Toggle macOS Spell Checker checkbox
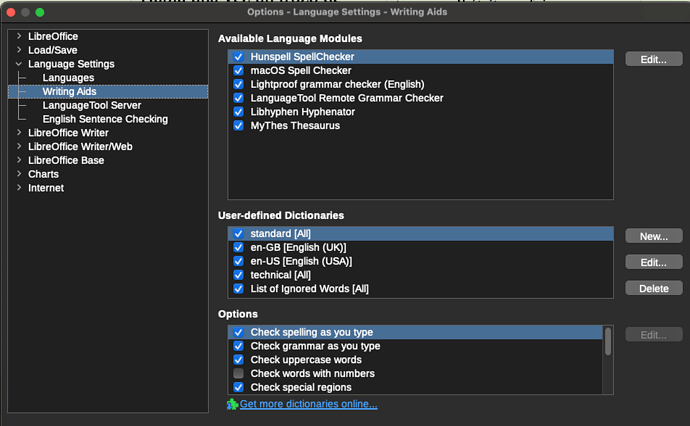 (239, 70)
